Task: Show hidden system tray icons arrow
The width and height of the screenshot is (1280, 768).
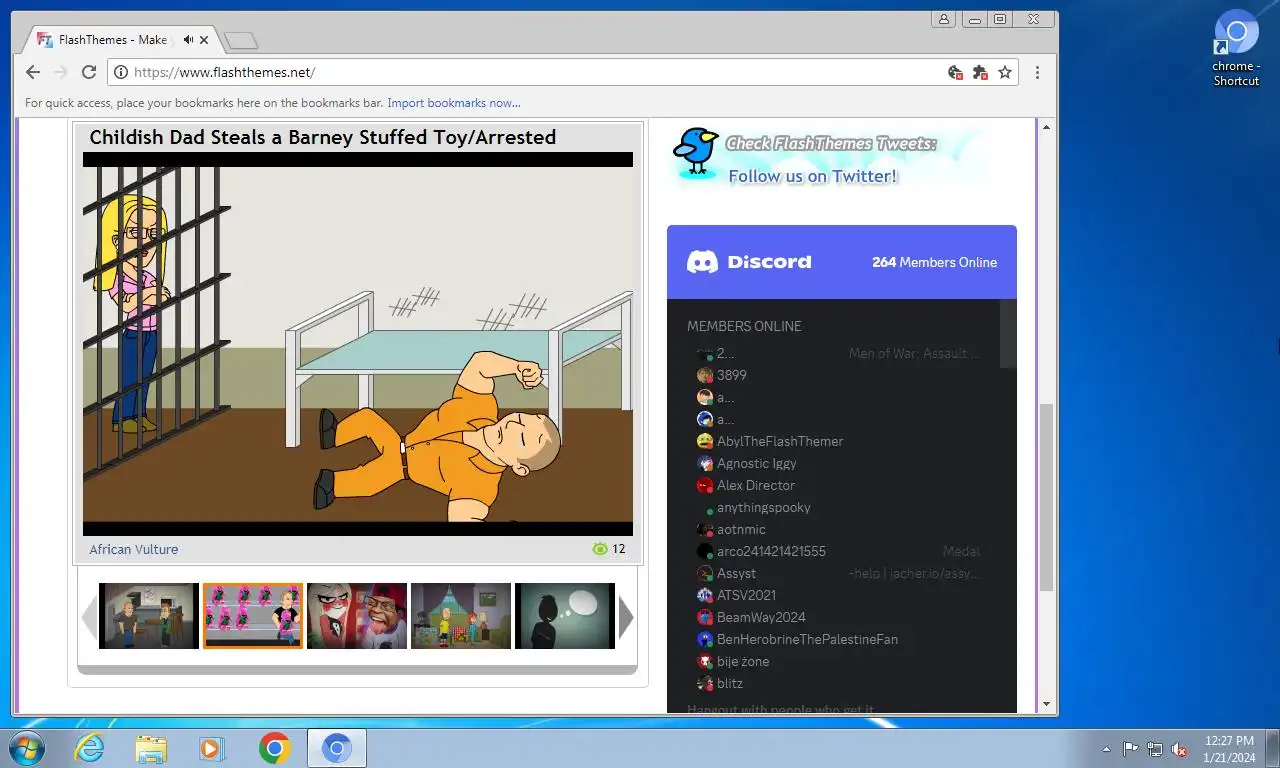Action: (1106, 749)
